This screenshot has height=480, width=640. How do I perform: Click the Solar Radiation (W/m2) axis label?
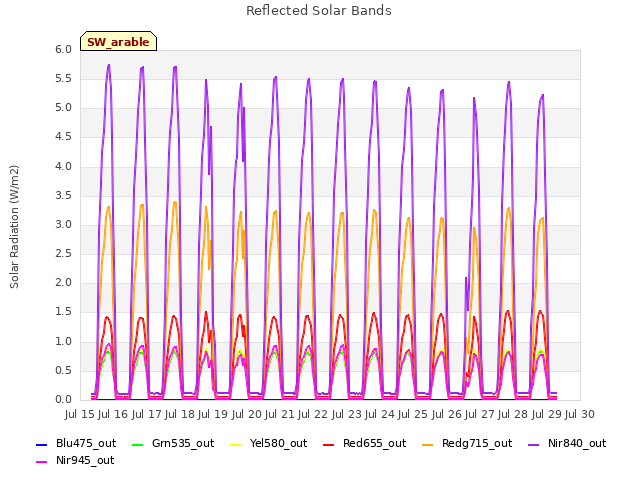tap(14, 227)
